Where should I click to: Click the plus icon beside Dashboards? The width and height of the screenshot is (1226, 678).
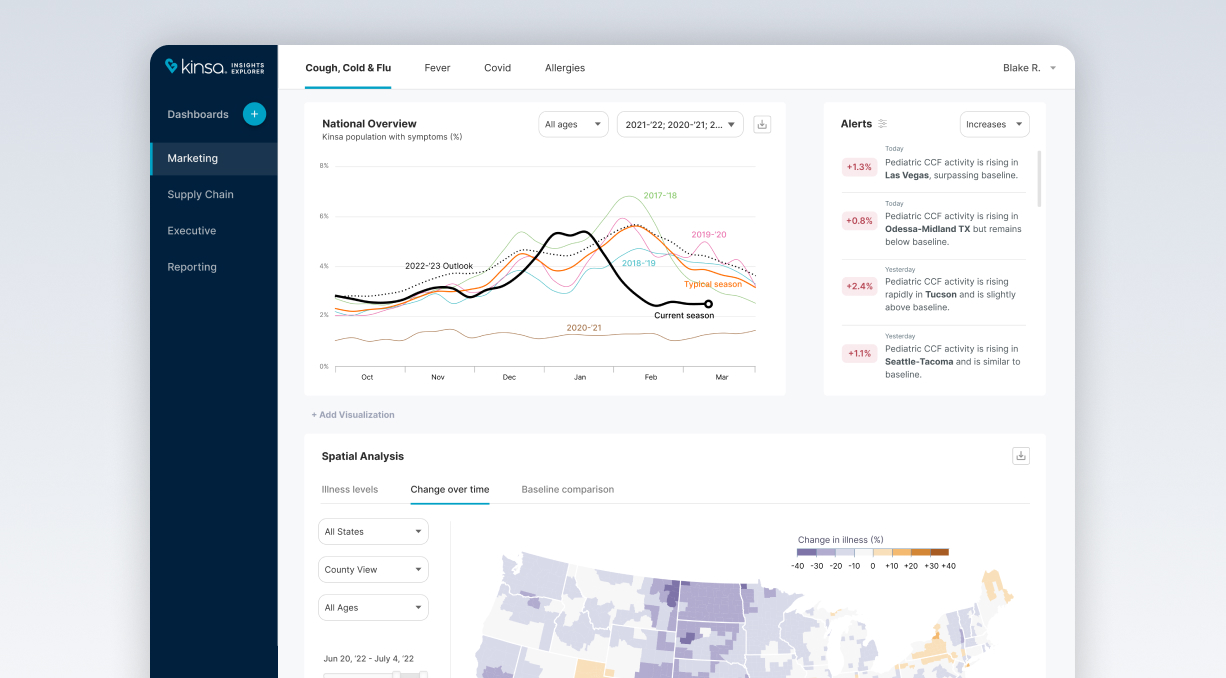click(x=254, y=114)
